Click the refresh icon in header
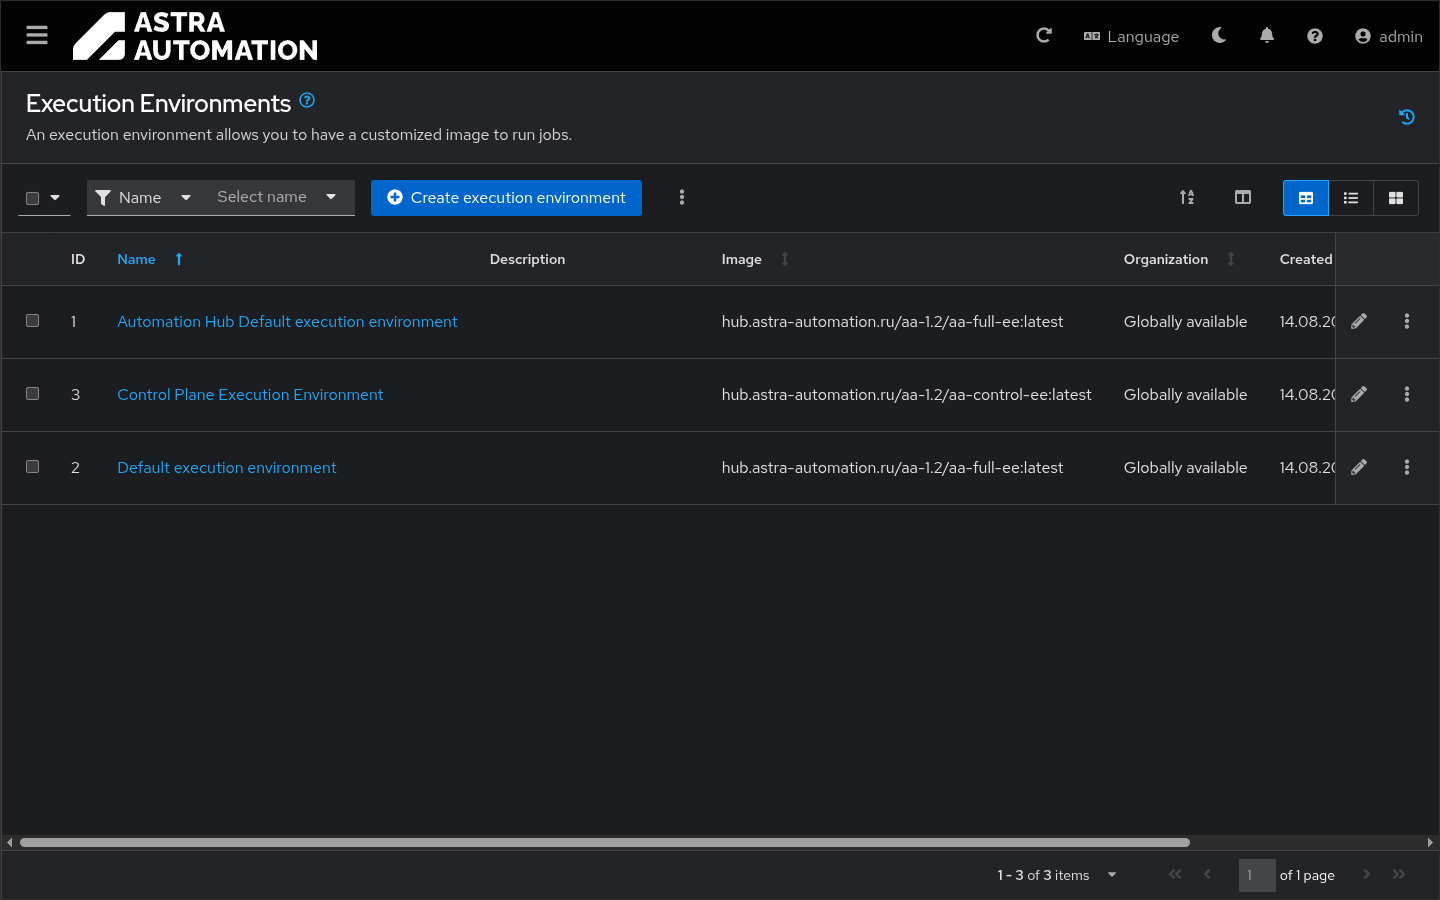The height and width of the screenshot is (900, 1440). pyautogui.click(x=1043, y=36)
